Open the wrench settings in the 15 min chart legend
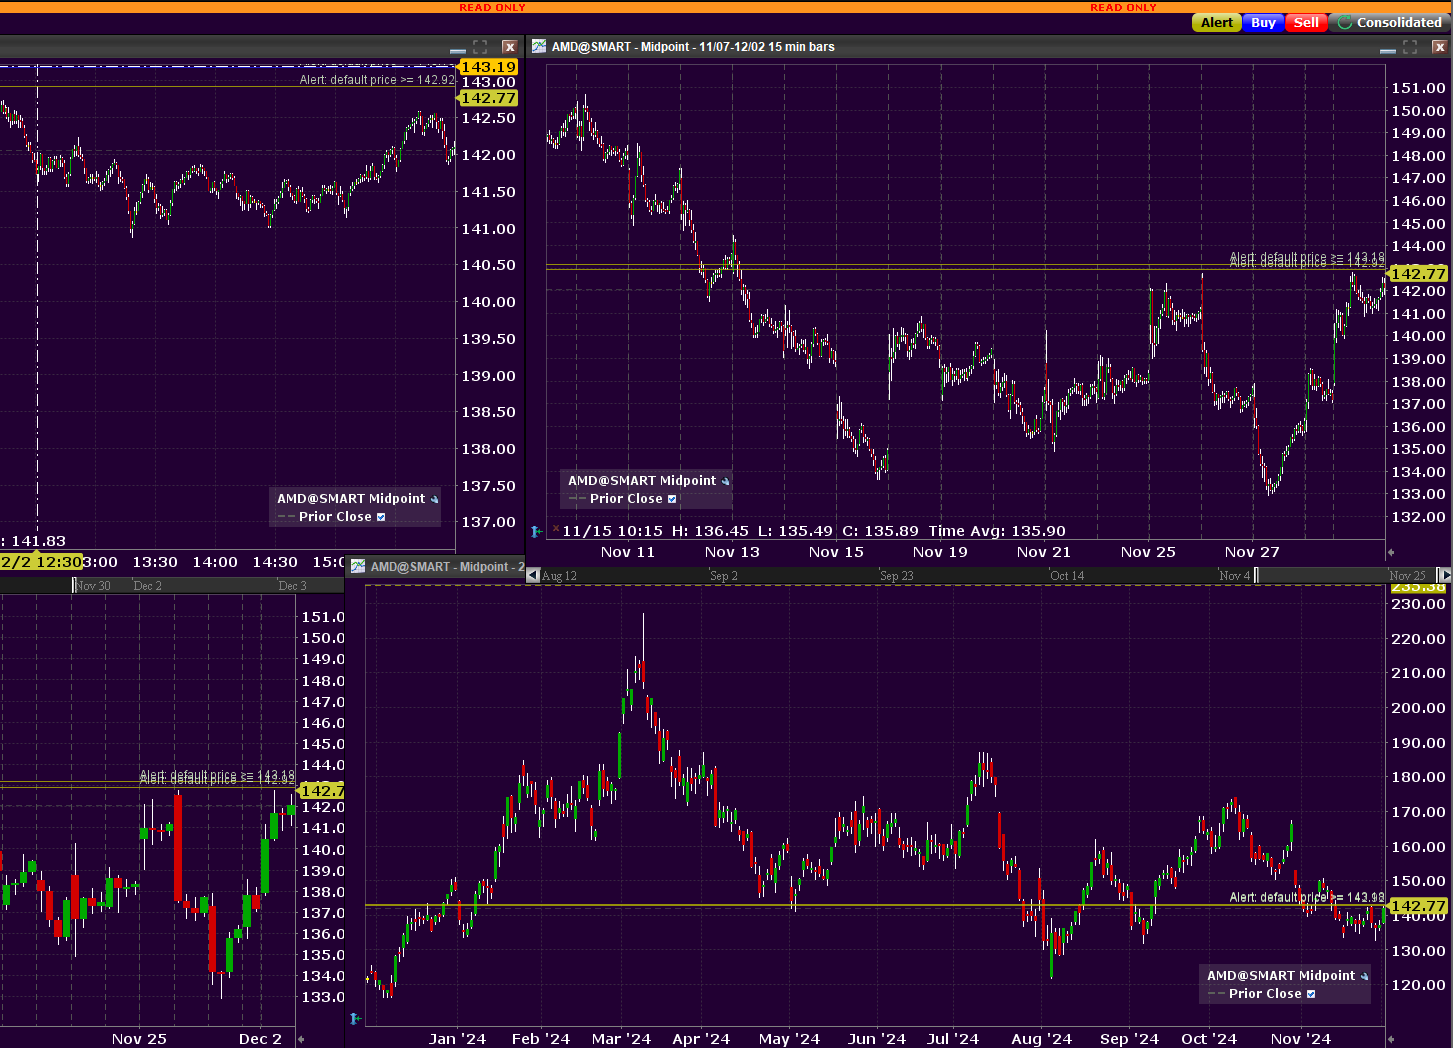Viewport: 1453px width, 1048px height. coord(725,481)
